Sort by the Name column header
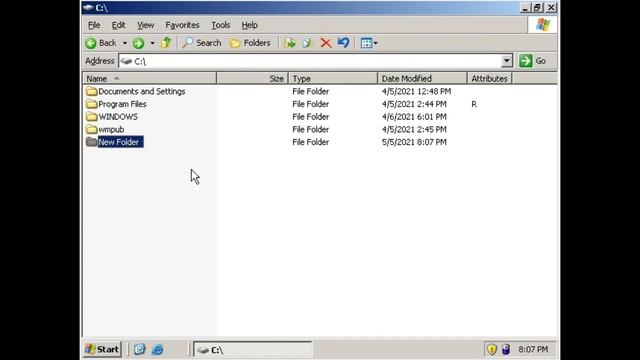This screenshot has width=640, height=360. (149, 78)
